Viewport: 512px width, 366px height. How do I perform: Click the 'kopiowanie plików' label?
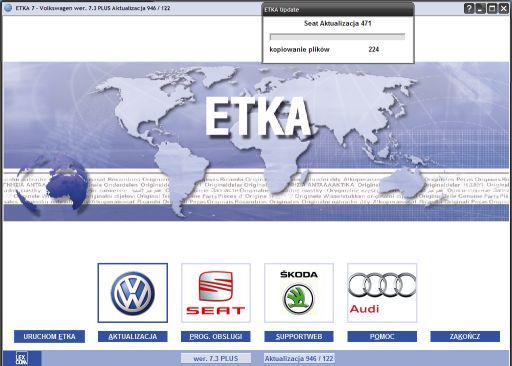coord(299,49)
